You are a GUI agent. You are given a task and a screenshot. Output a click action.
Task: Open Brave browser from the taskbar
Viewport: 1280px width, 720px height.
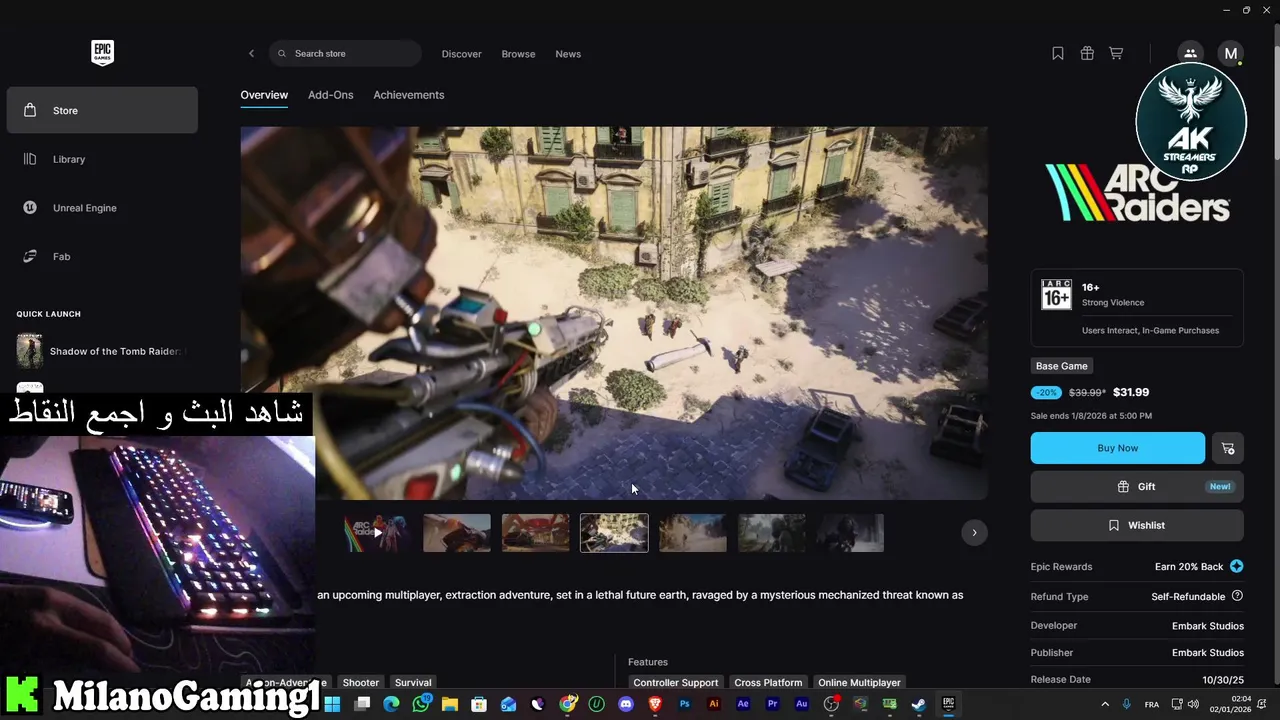655,704
